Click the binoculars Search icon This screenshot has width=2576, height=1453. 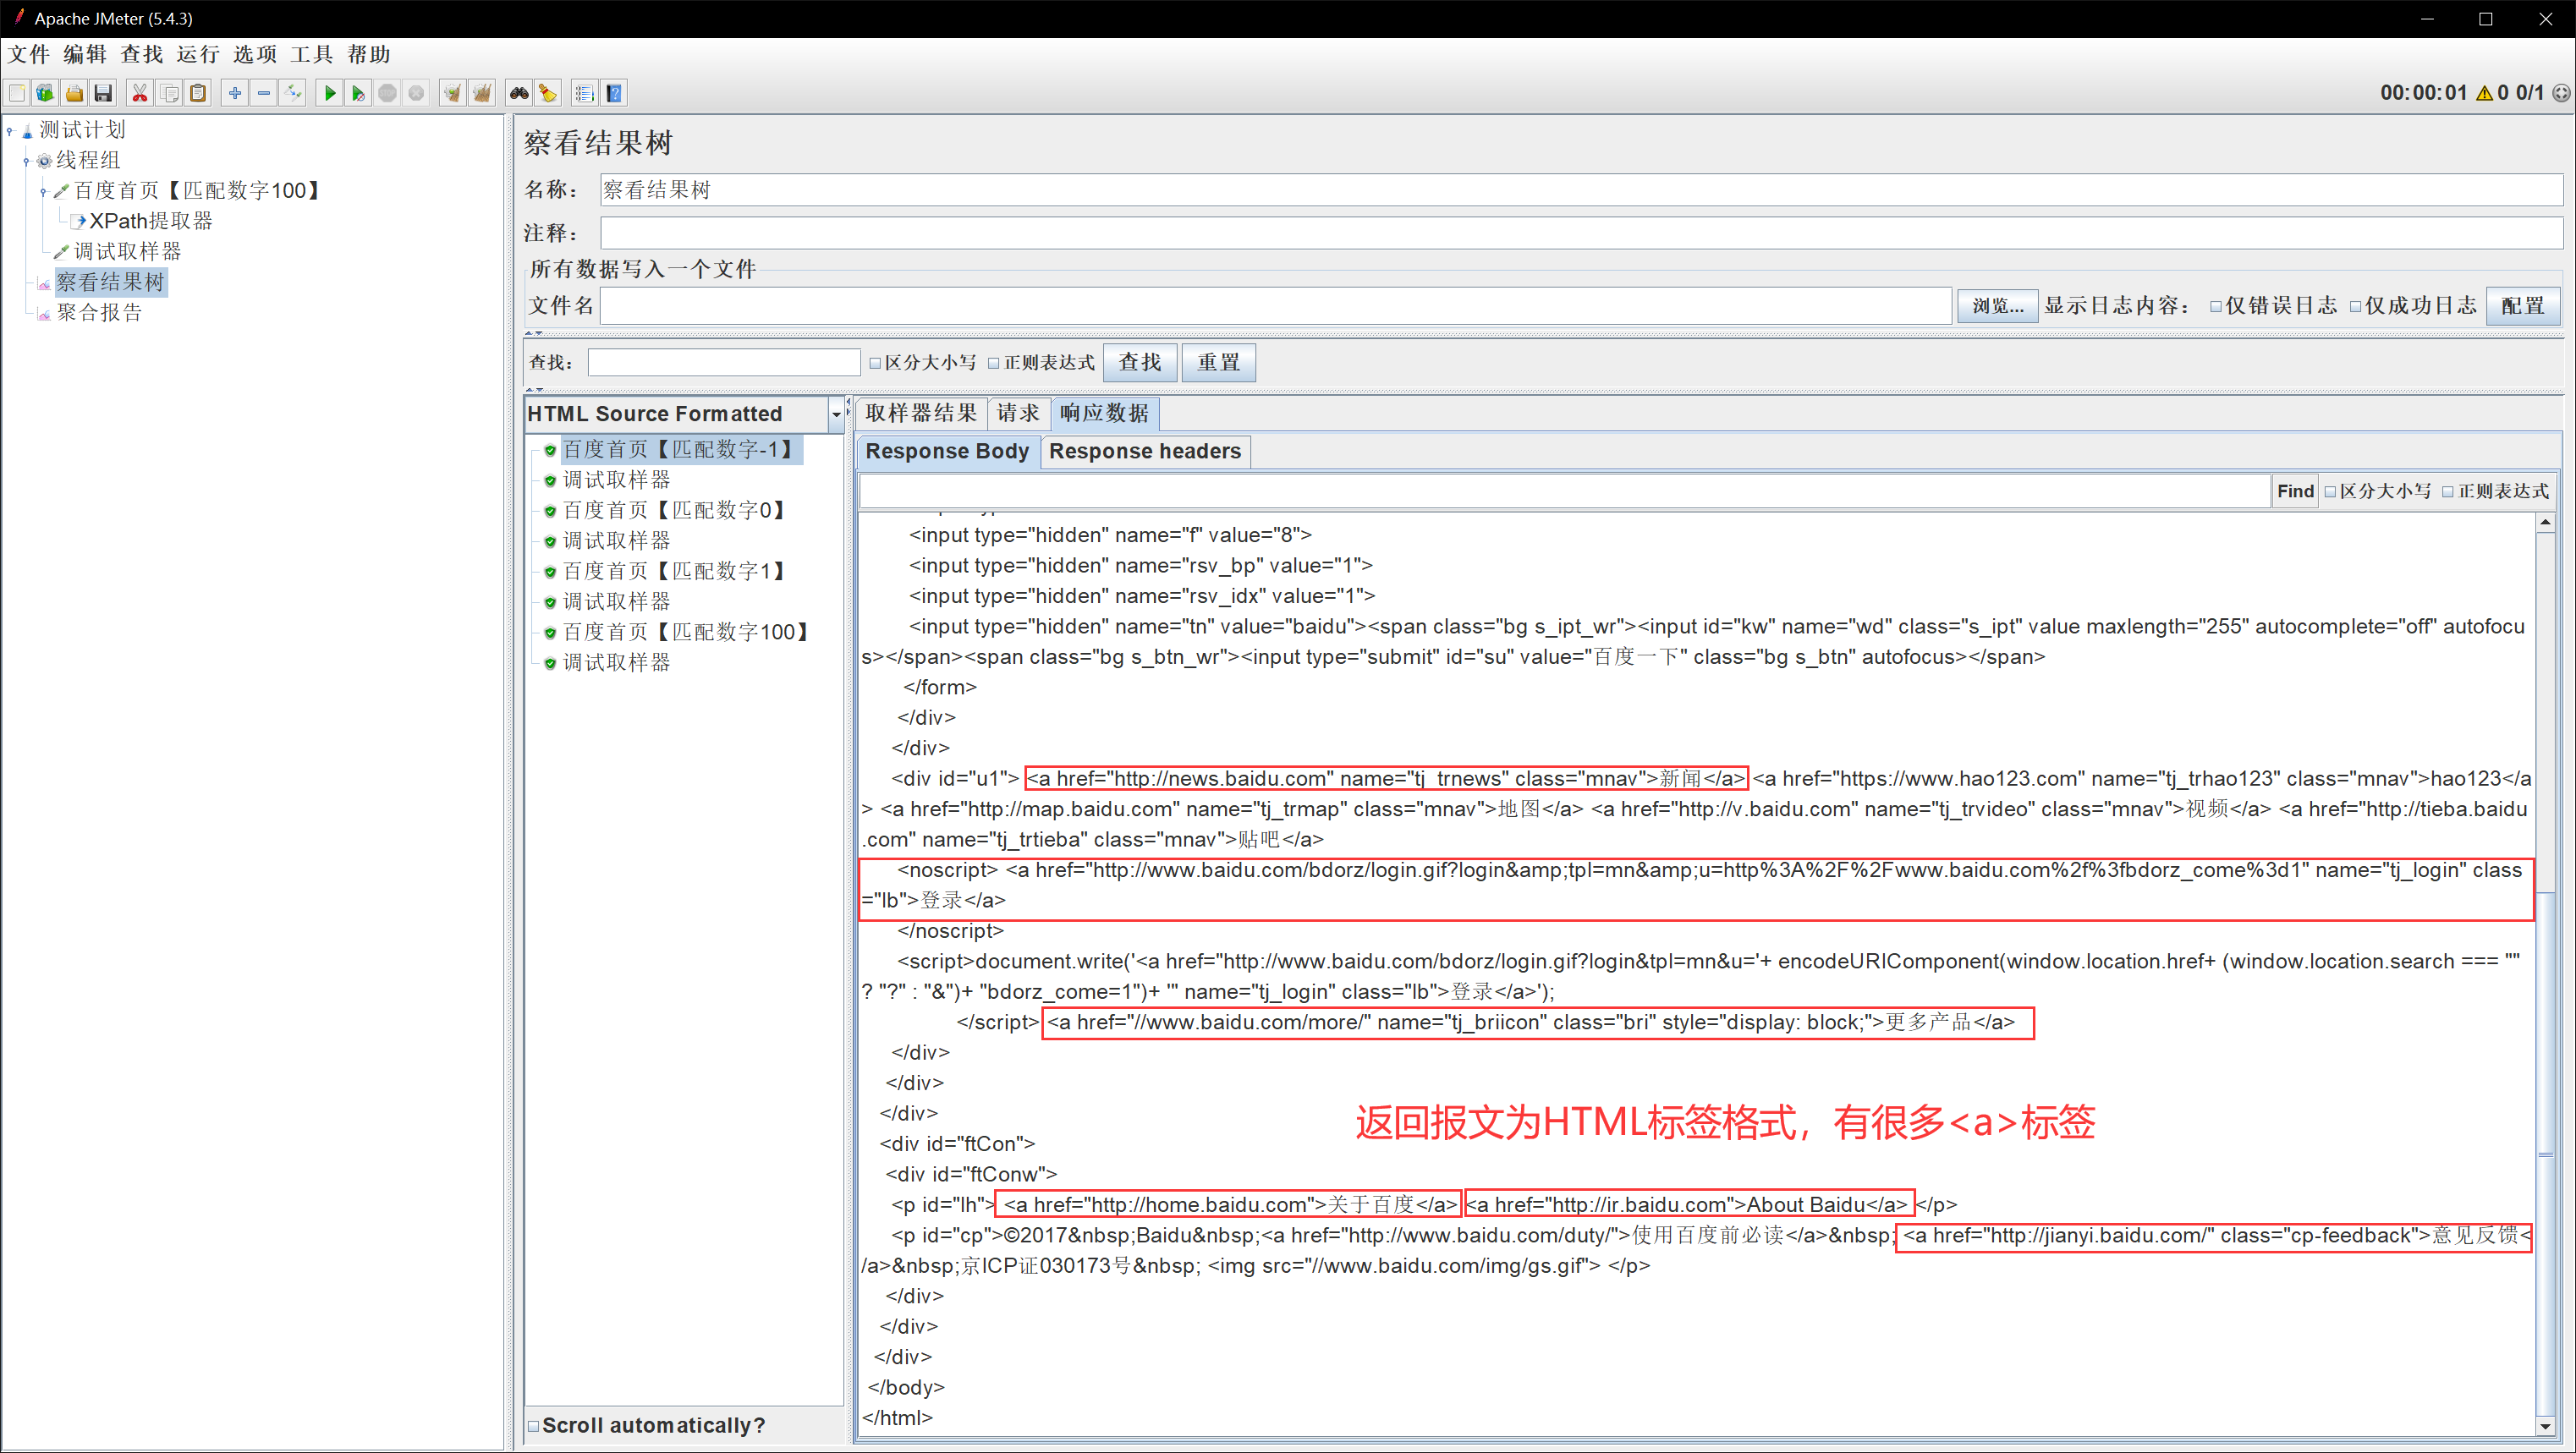(519, 93)
